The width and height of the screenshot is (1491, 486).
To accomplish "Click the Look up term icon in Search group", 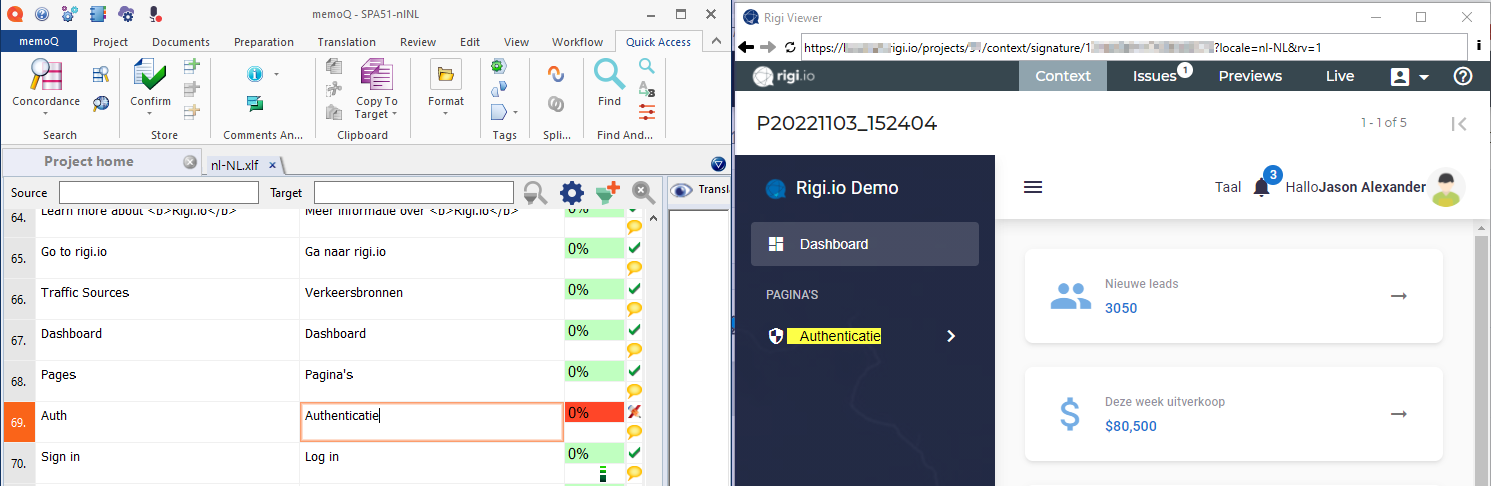I will pyautogui.click(x=100, y=73).
